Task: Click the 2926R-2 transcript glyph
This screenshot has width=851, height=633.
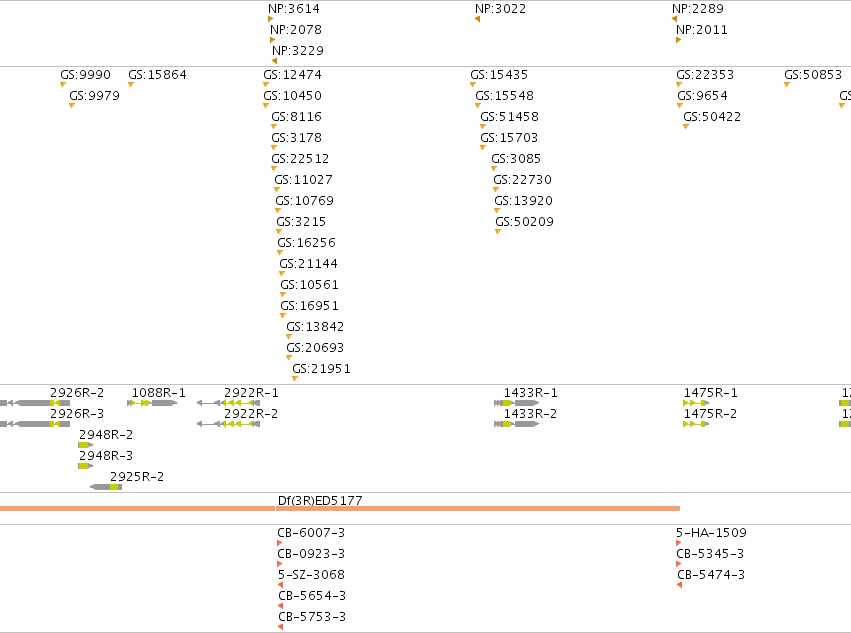Action: pyautogui.click(x=35, y=403)
